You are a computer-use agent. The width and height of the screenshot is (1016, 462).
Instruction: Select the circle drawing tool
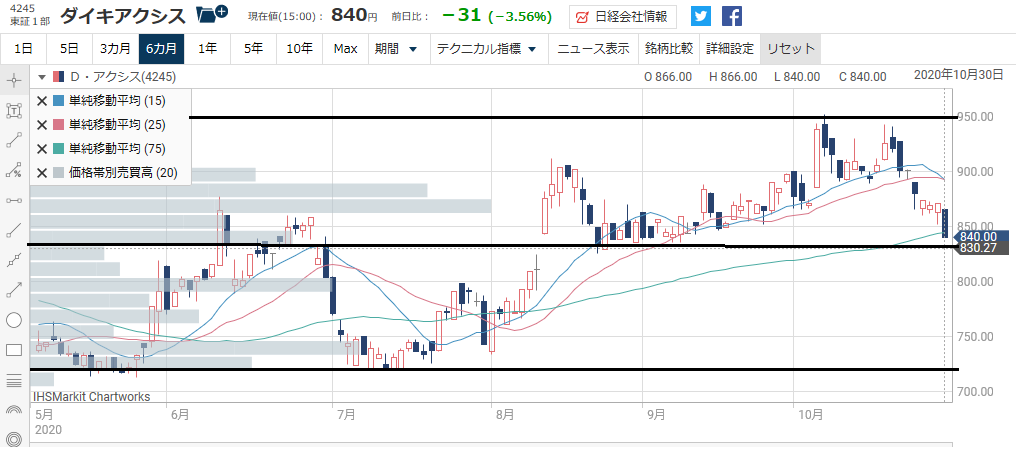coord(14,320)
